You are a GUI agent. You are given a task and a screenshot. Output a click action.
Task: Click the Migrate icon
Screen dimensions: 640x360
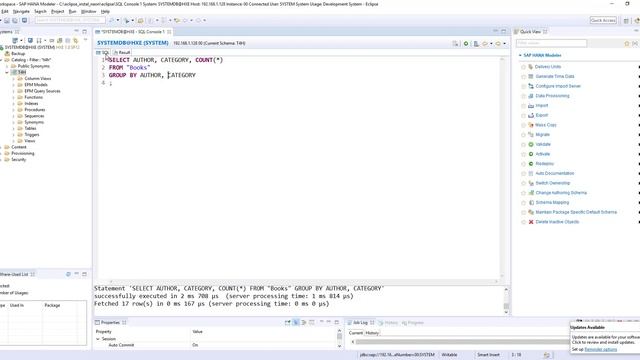(x=531, y=135)
